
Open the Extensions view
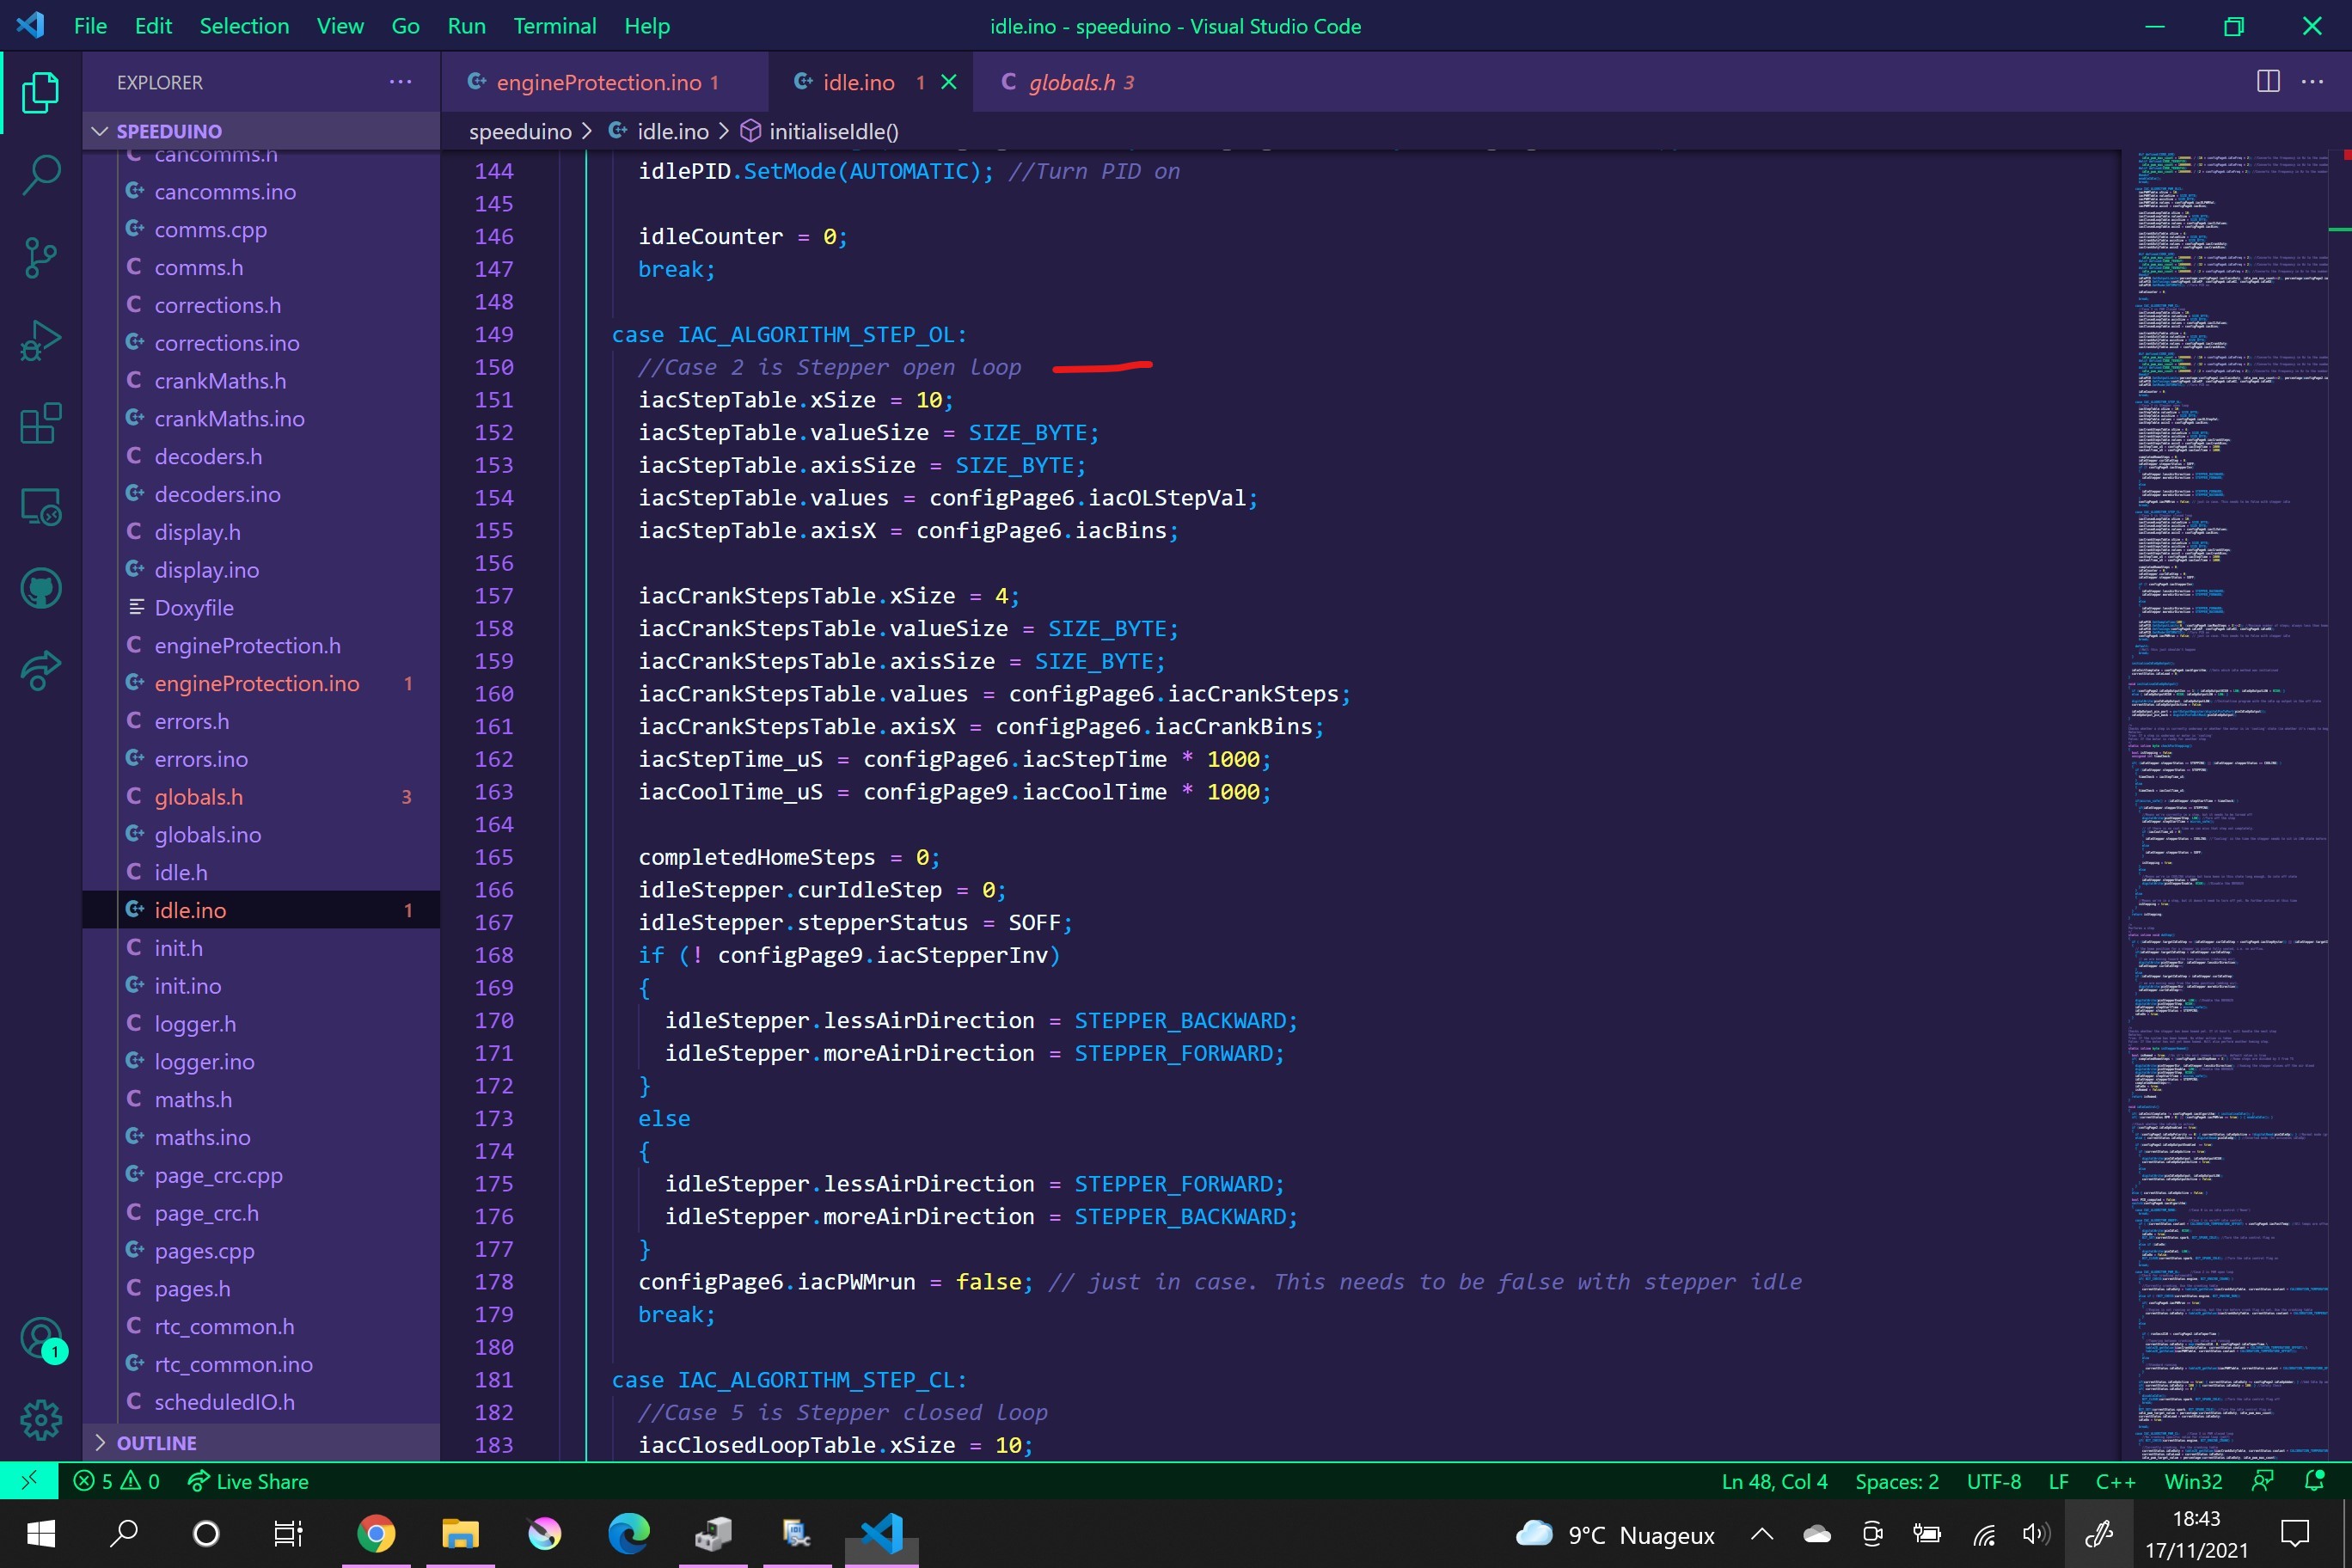point(40,423)
